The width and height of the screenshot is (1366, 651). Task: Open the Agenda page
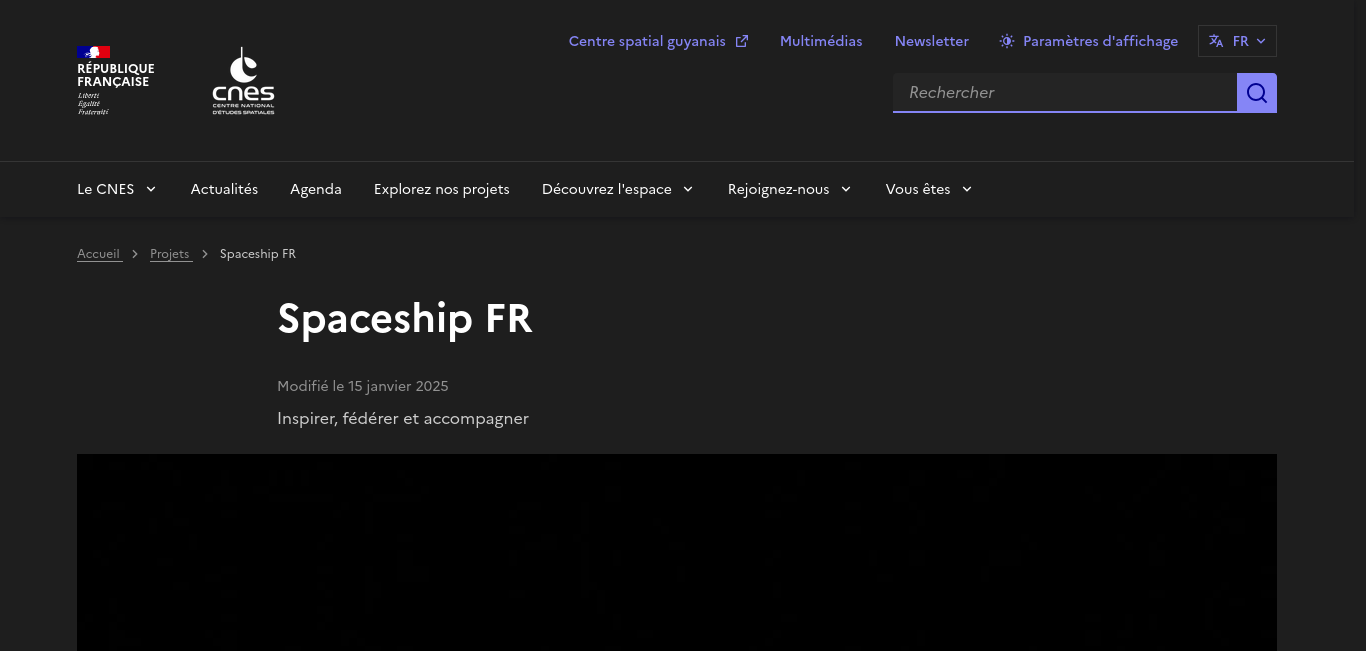(x=316, y=189)
